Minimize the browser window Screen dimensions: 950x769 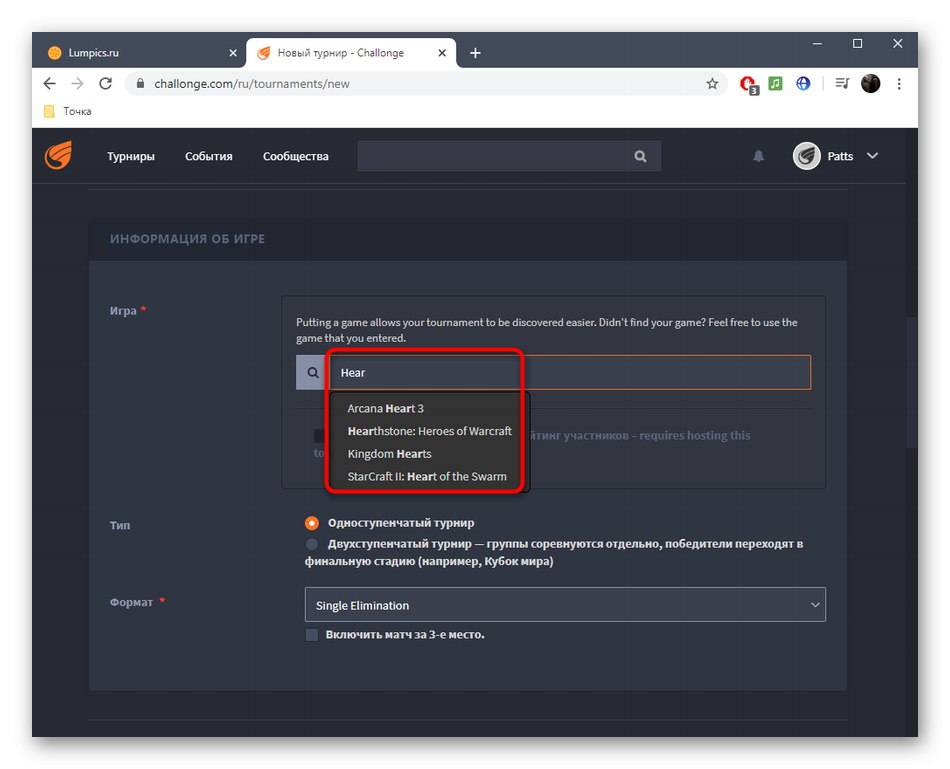(x=817, y=44)
